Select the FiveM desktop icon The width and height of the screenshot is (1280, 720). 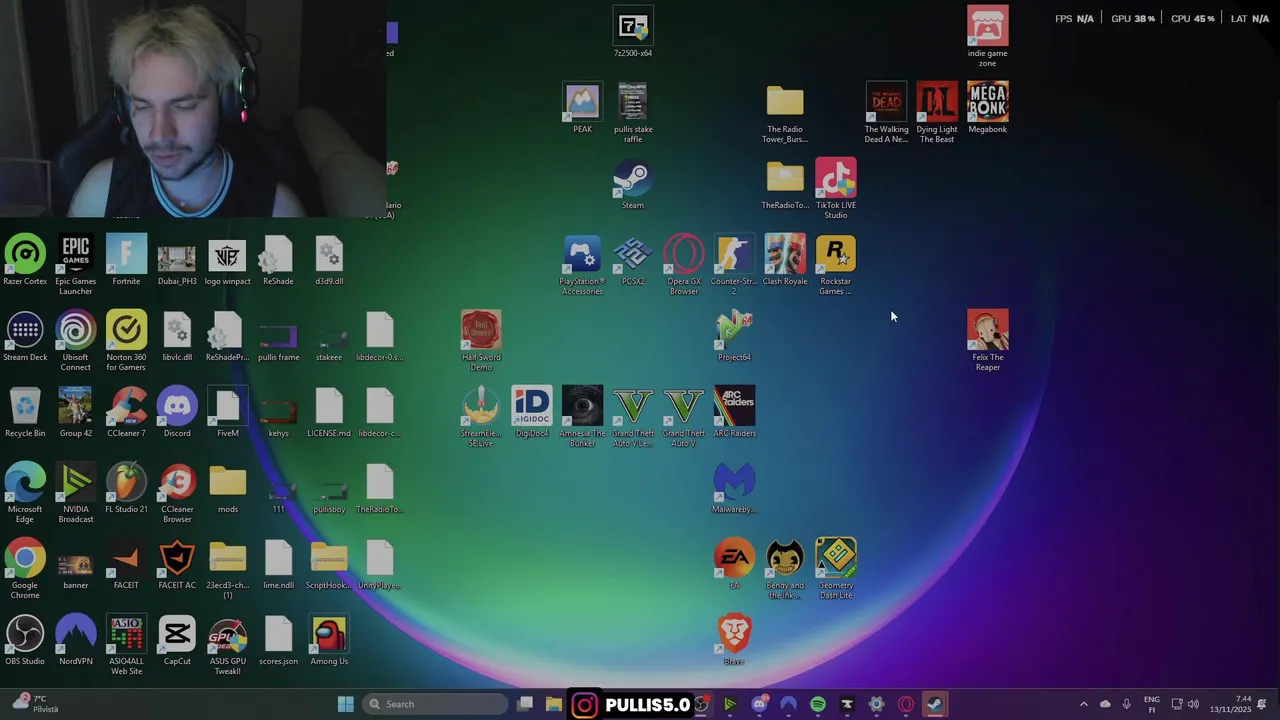pos(228,414)
